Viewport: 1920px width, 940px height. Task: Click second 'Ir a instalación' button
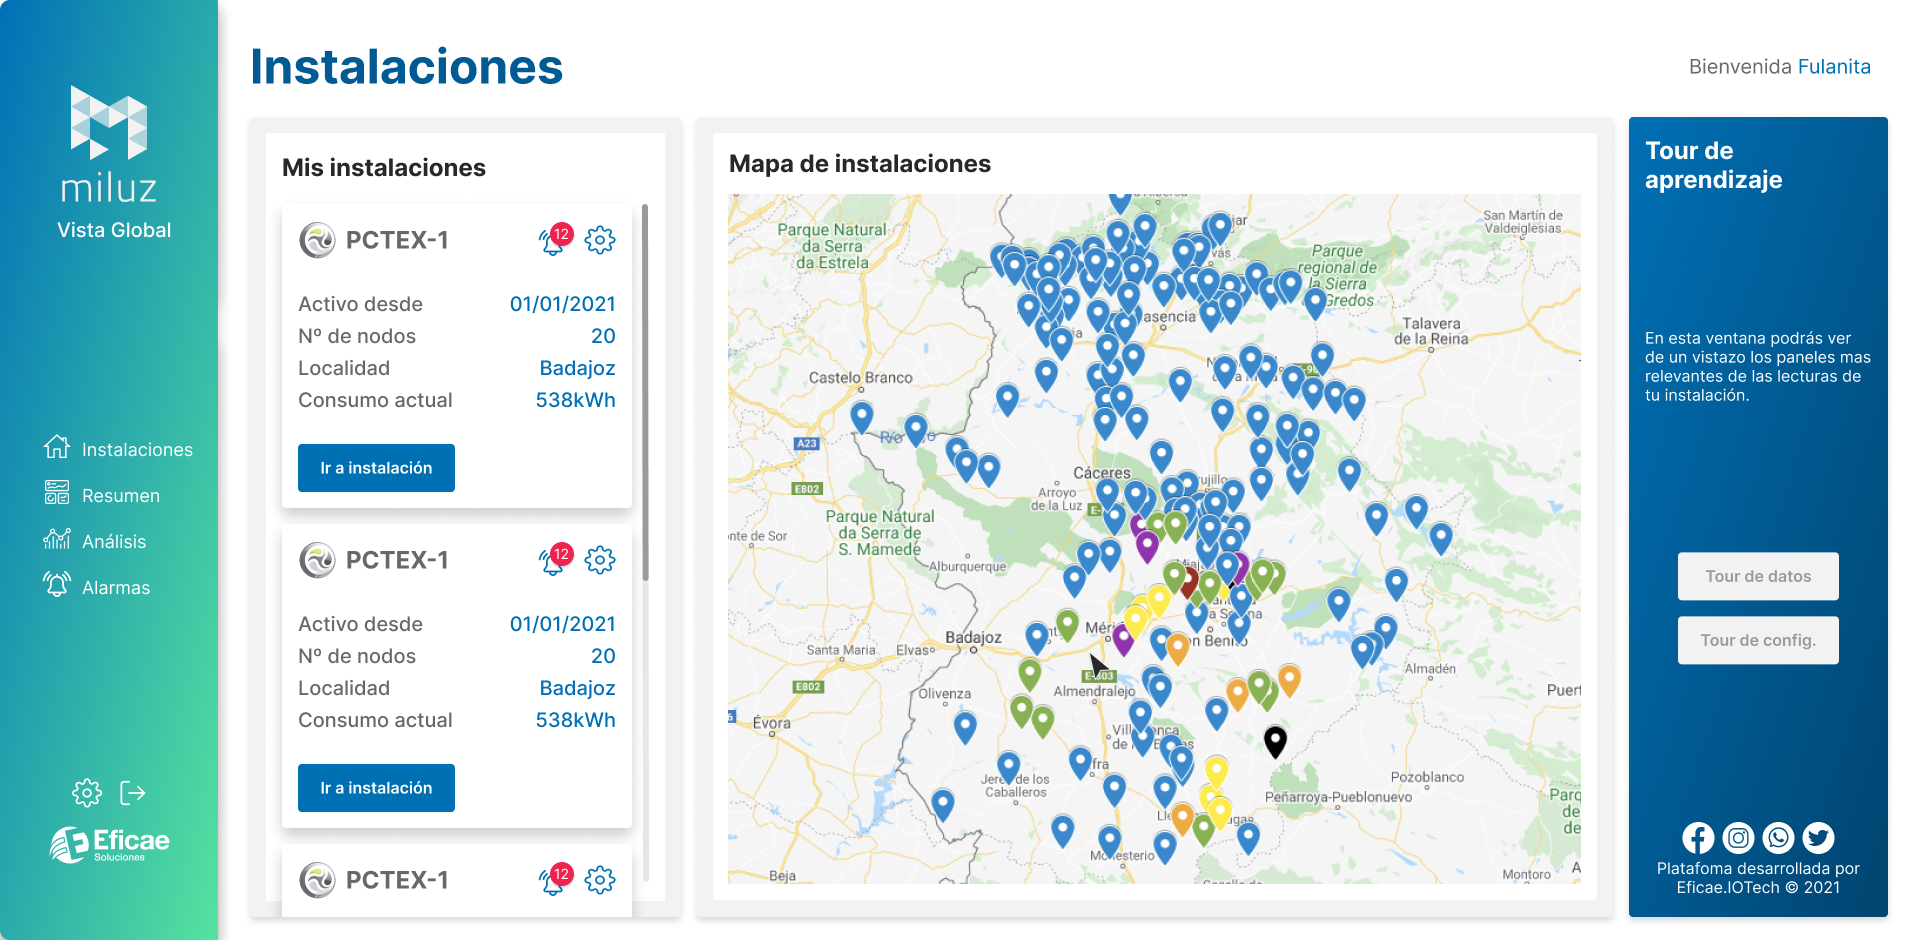(x=376, y=788)
